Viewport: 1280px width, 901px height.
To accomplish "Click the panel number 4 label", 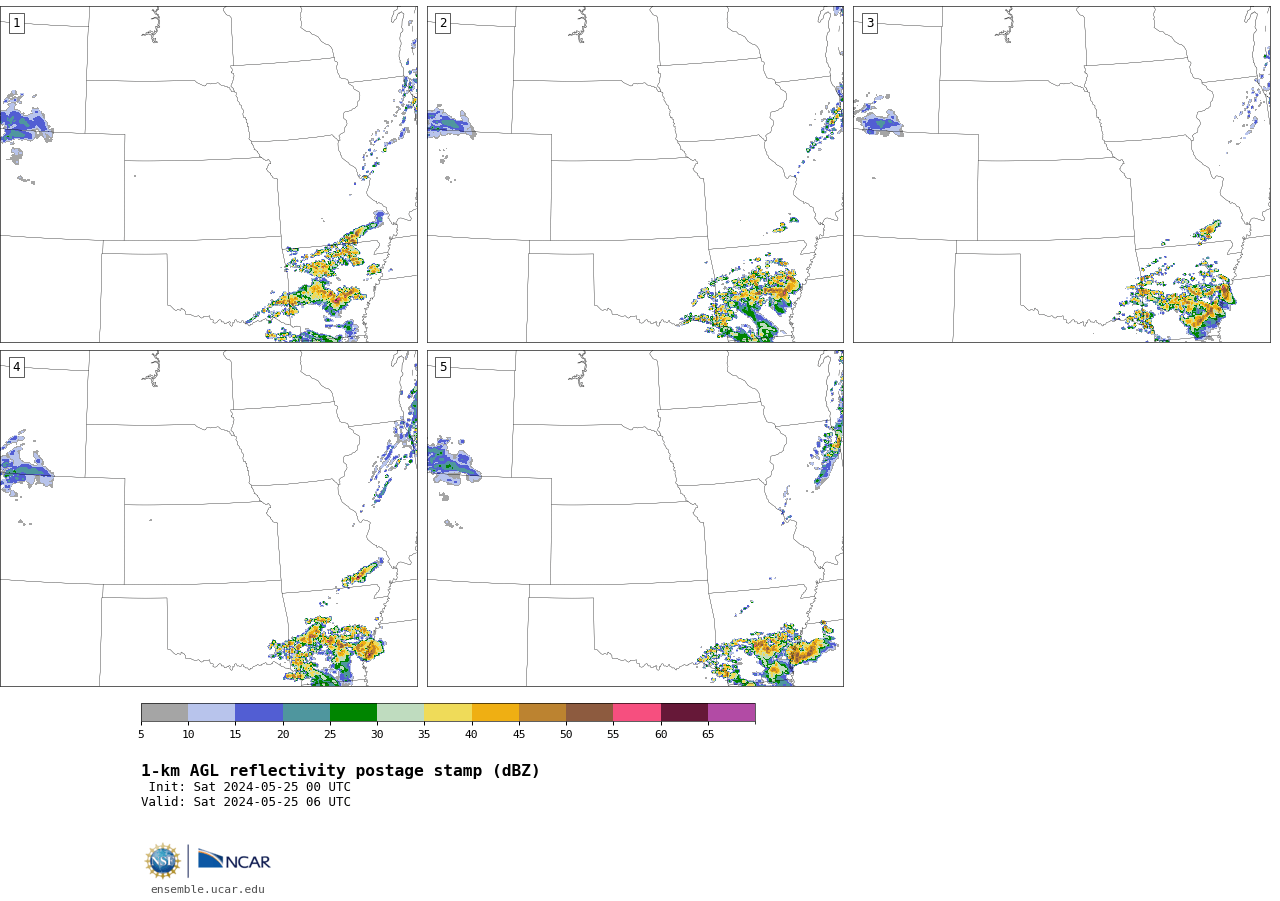I will click(16, 367).
